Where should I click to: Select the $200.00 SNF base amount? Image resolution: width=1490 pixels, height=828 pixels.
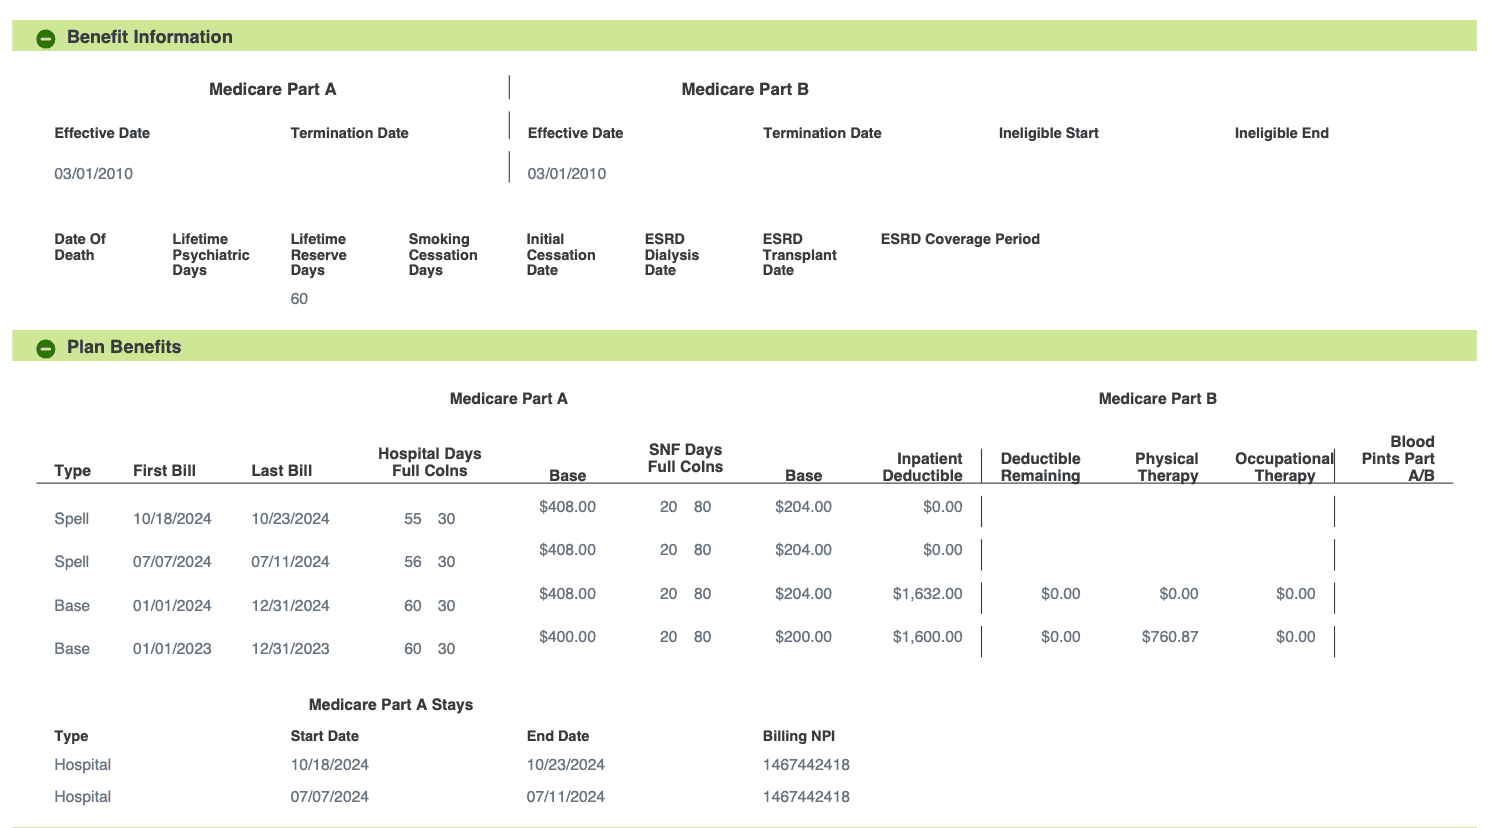point(803,637)
